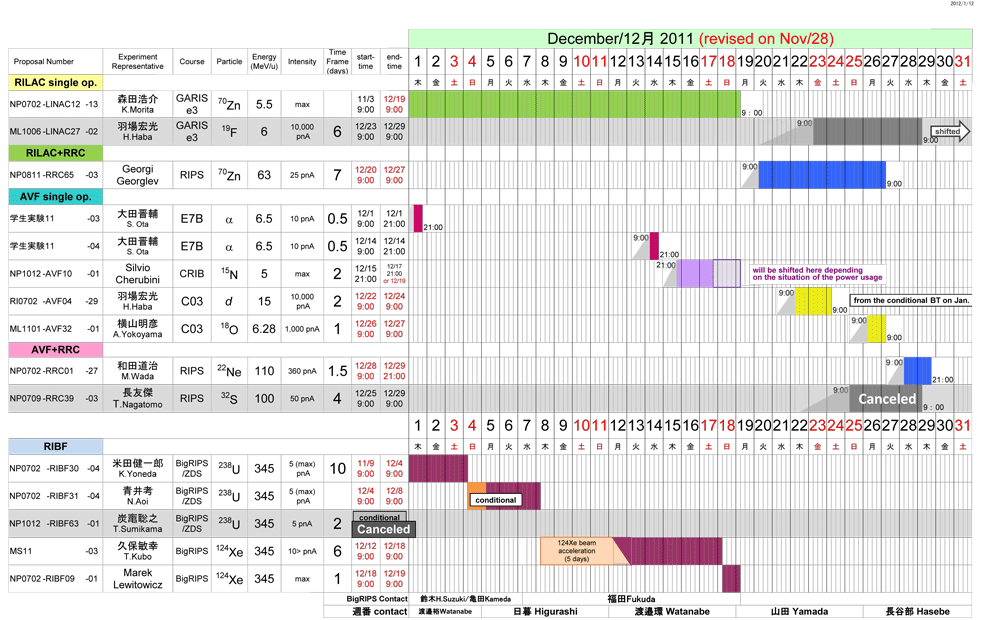Click the Canceled label in the NP1012-RIBF63 row
The height and width of the screenshot is (620, 1000).
[383, 529]
